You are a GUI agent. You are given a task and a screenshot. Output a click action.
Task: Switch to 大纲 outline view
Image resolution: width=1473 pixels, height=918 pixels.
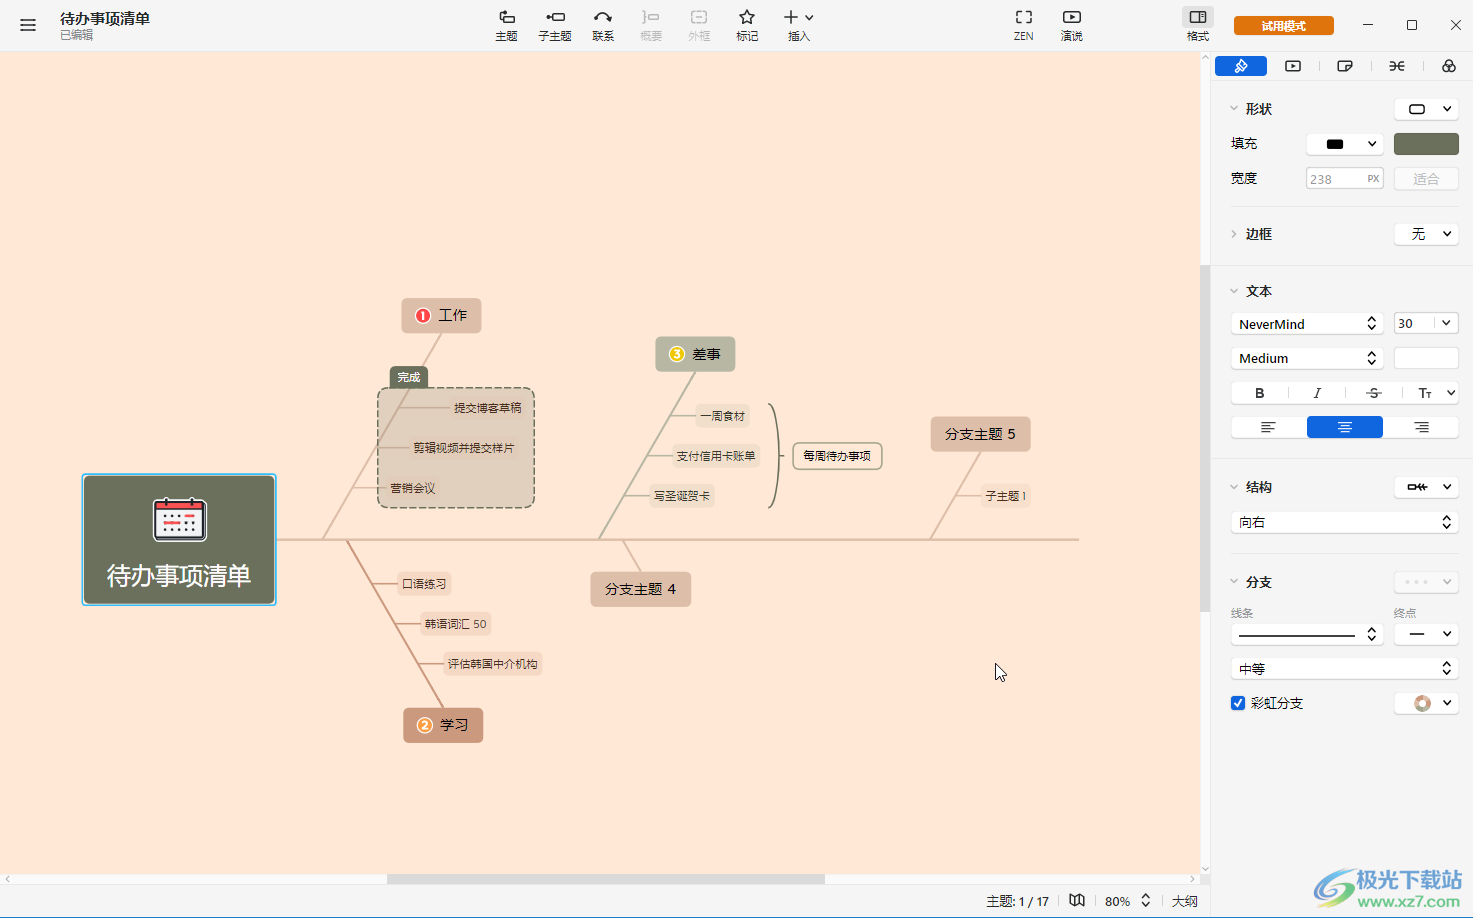(1185, 901)
